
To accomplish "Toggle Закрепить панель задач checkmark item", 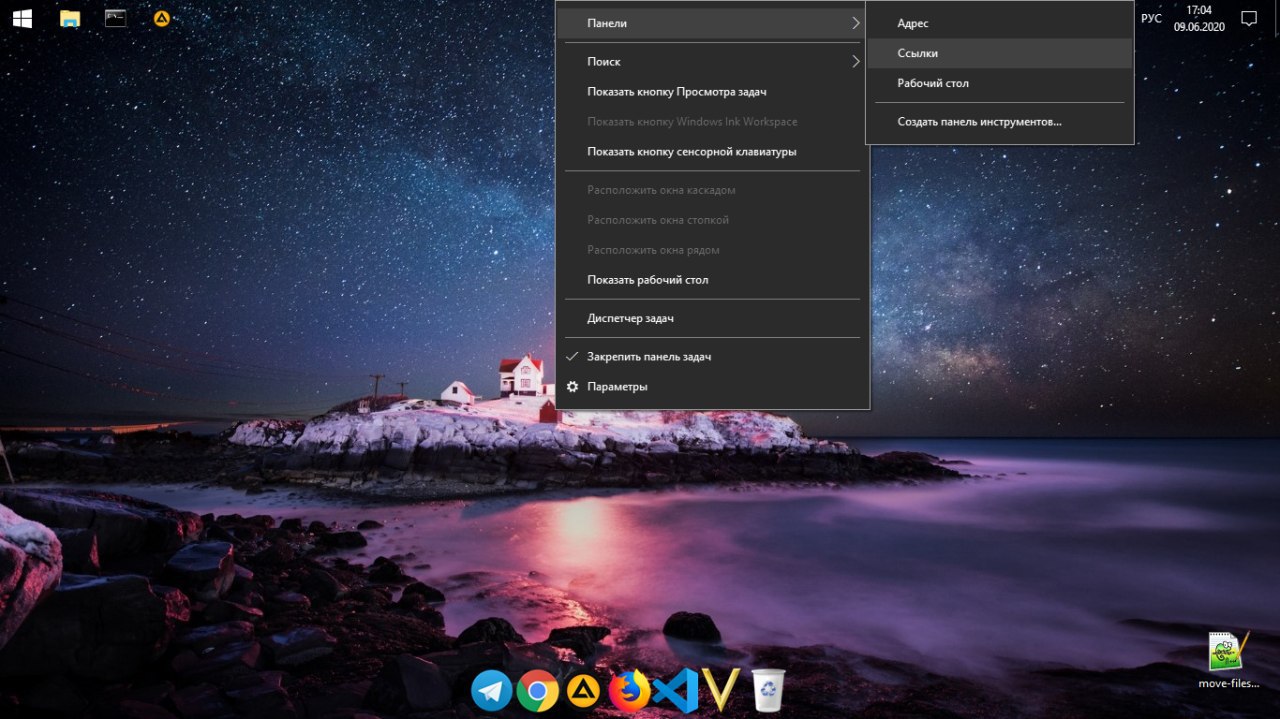I will coord(712,357).
